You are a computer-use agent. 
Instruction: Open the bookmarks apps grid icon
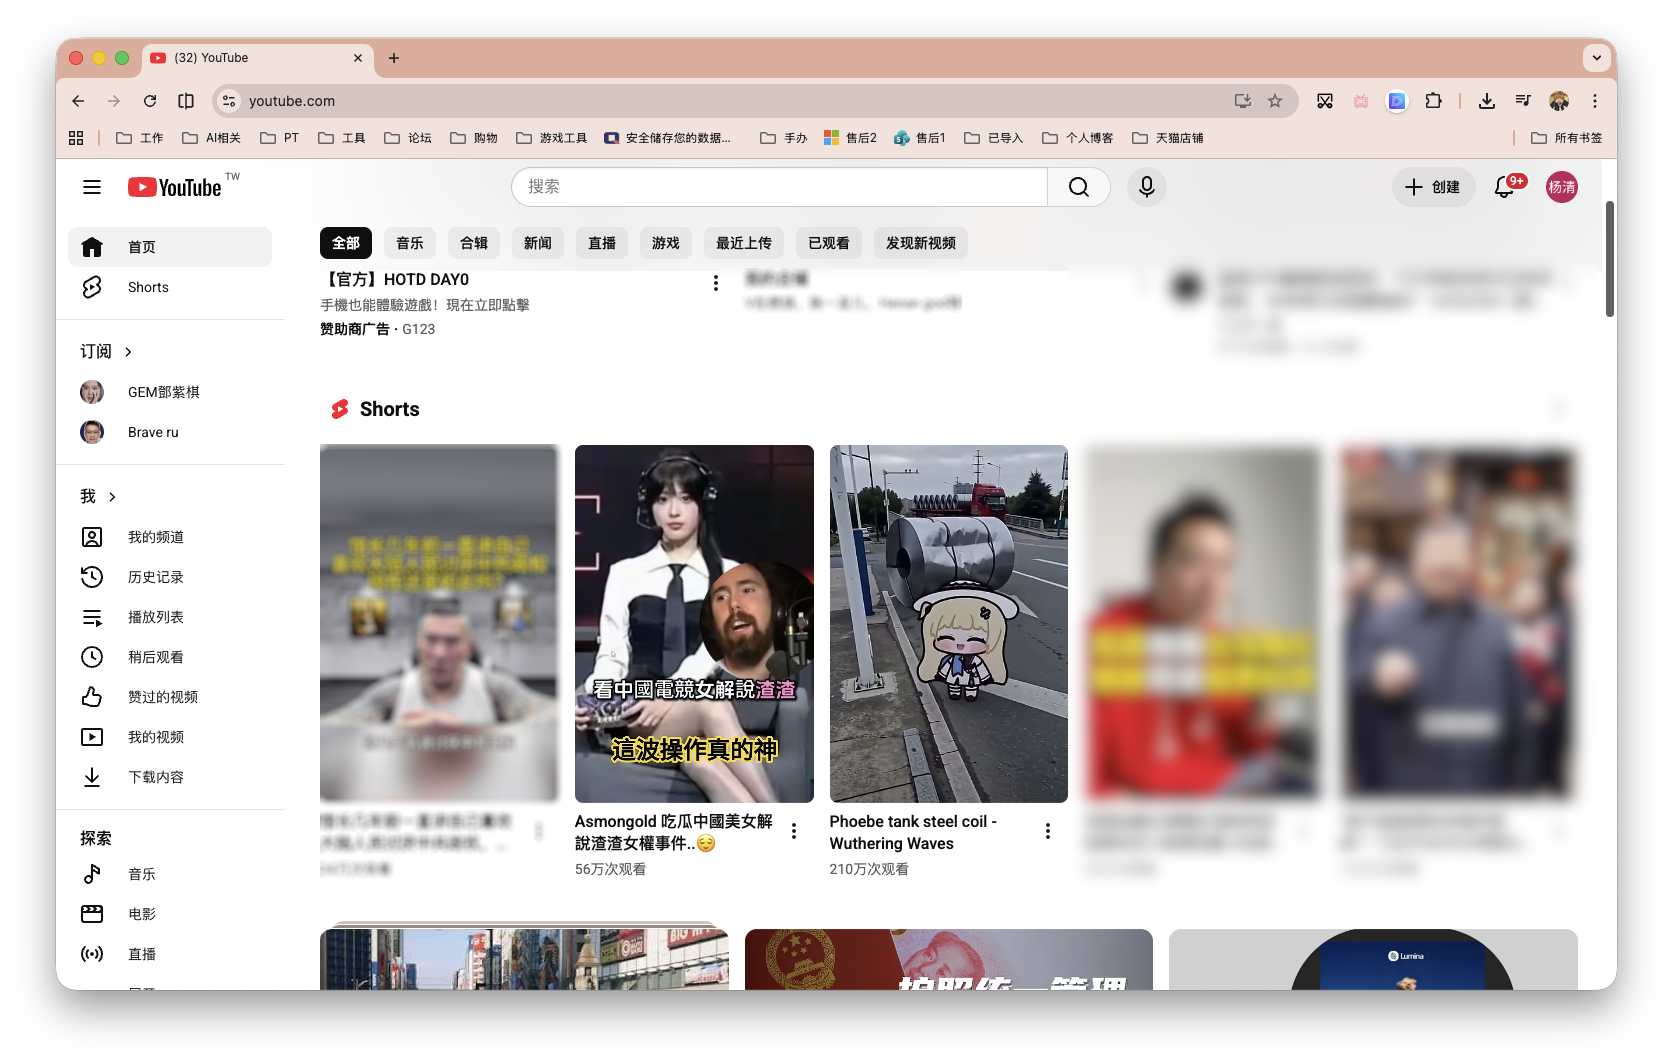(76, 138)
